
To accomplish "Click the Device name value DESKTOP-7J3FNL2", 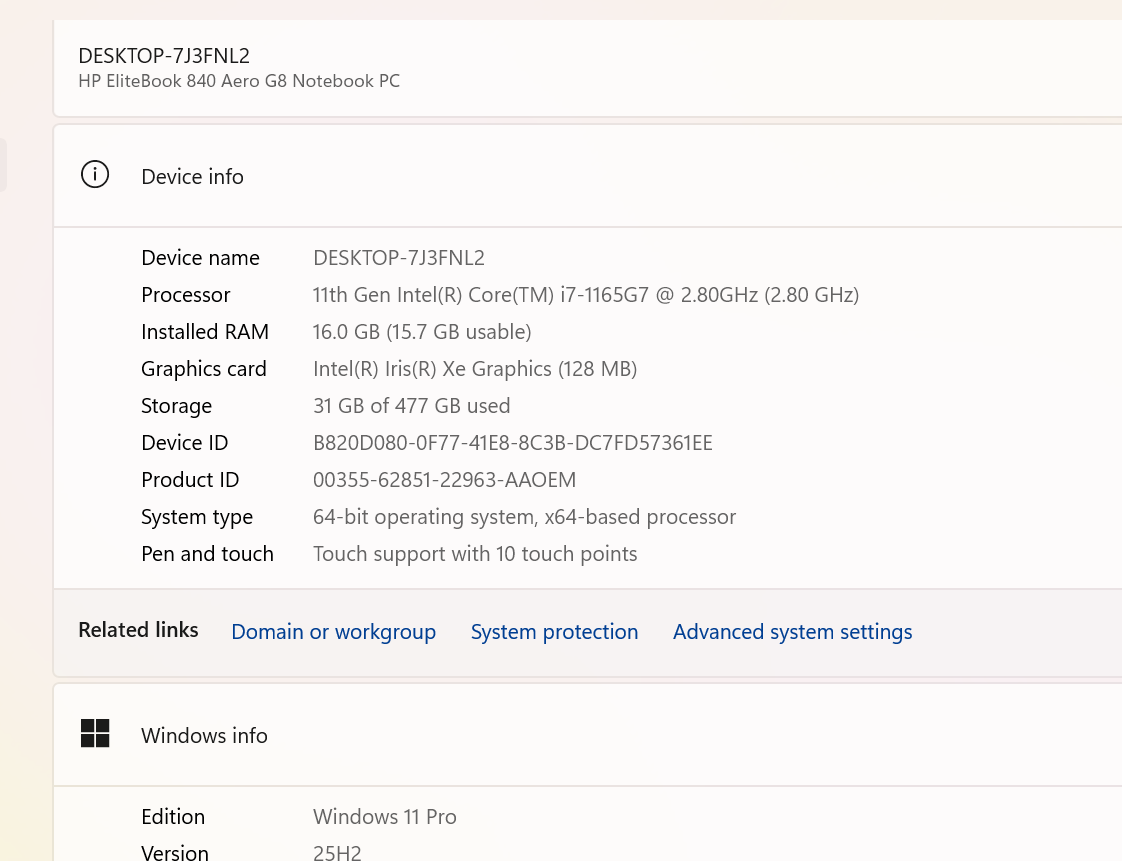I will [399, 258].
